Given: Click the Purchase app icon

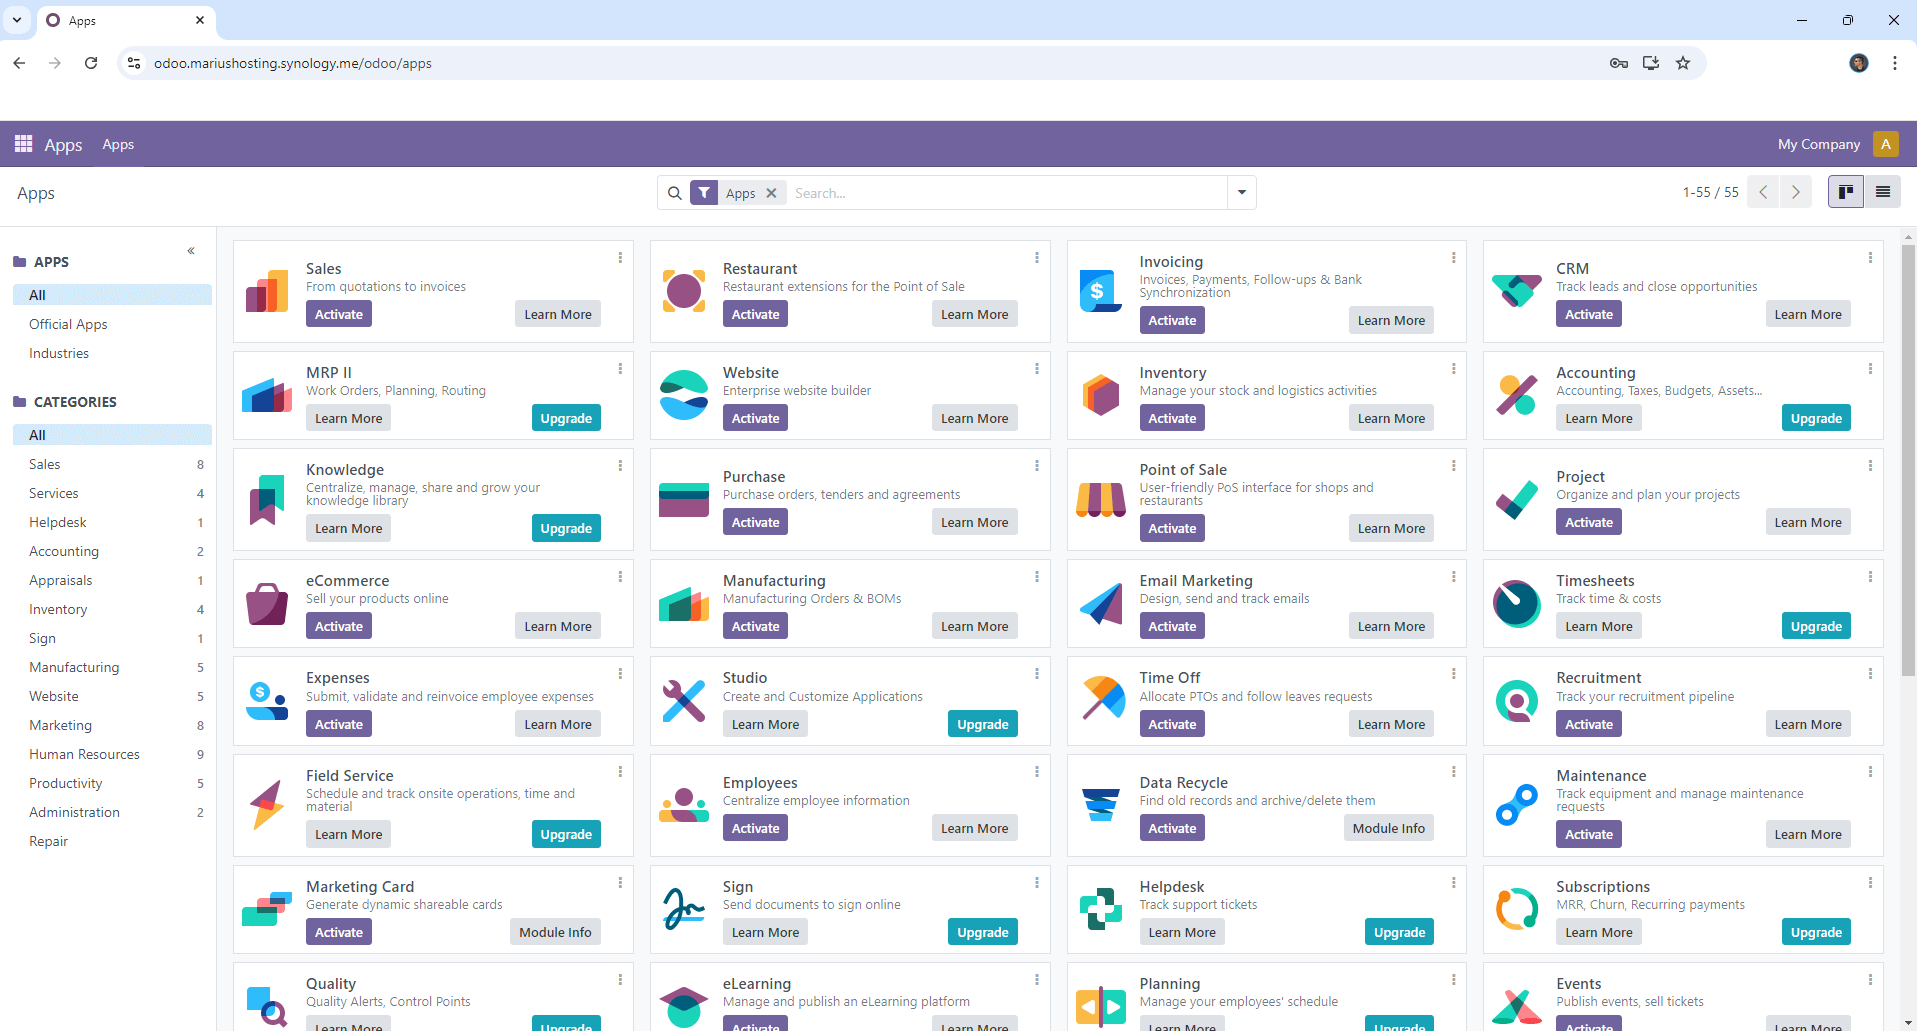Looking at the screenshot, I should (x=684, y=499).
